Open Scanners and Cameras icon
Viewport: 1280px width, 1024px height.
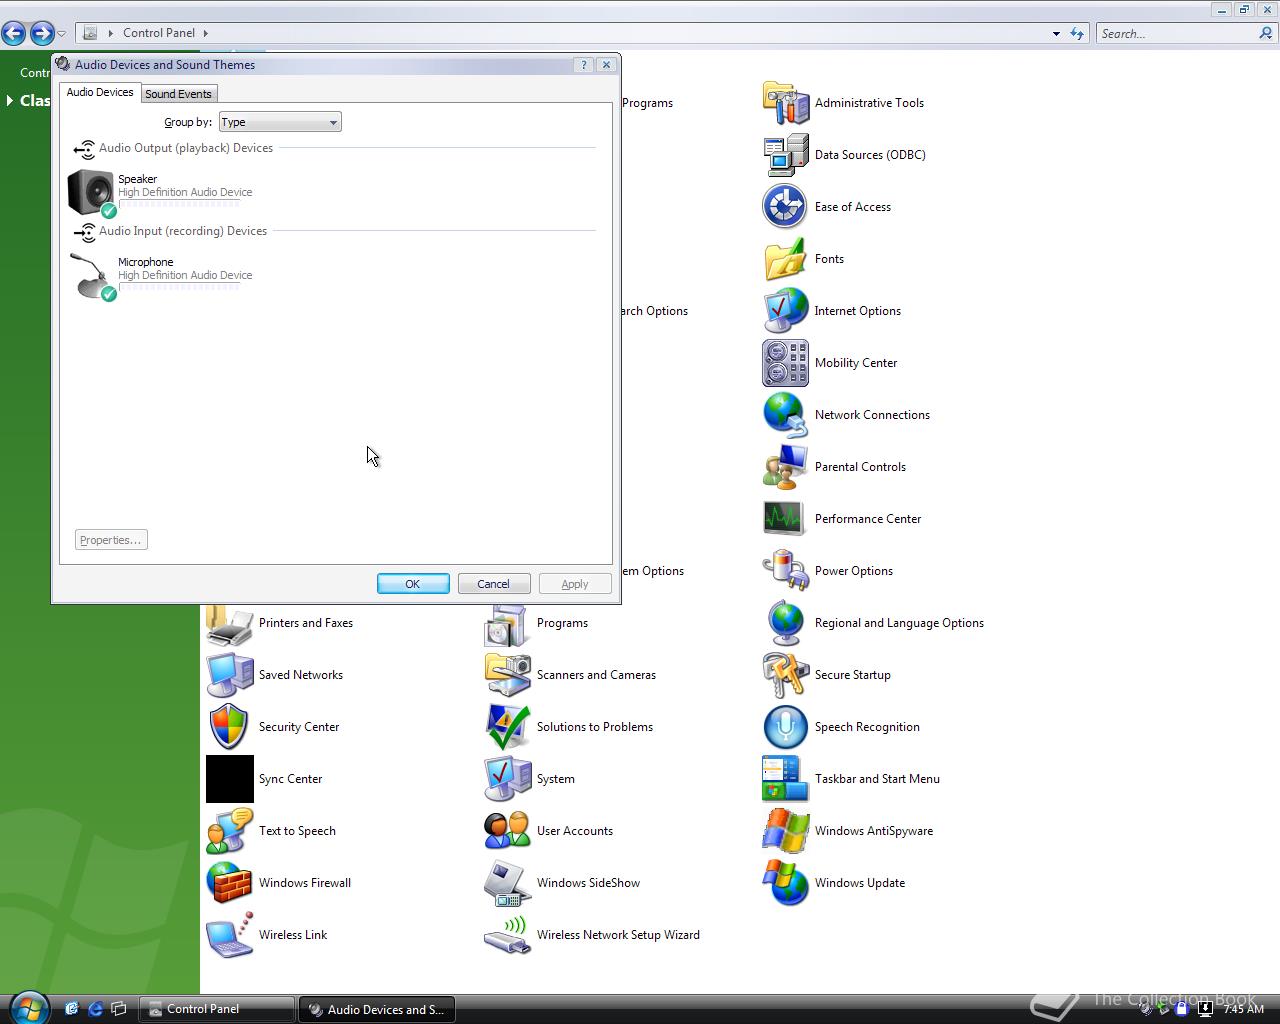click(x=507, y=675)
